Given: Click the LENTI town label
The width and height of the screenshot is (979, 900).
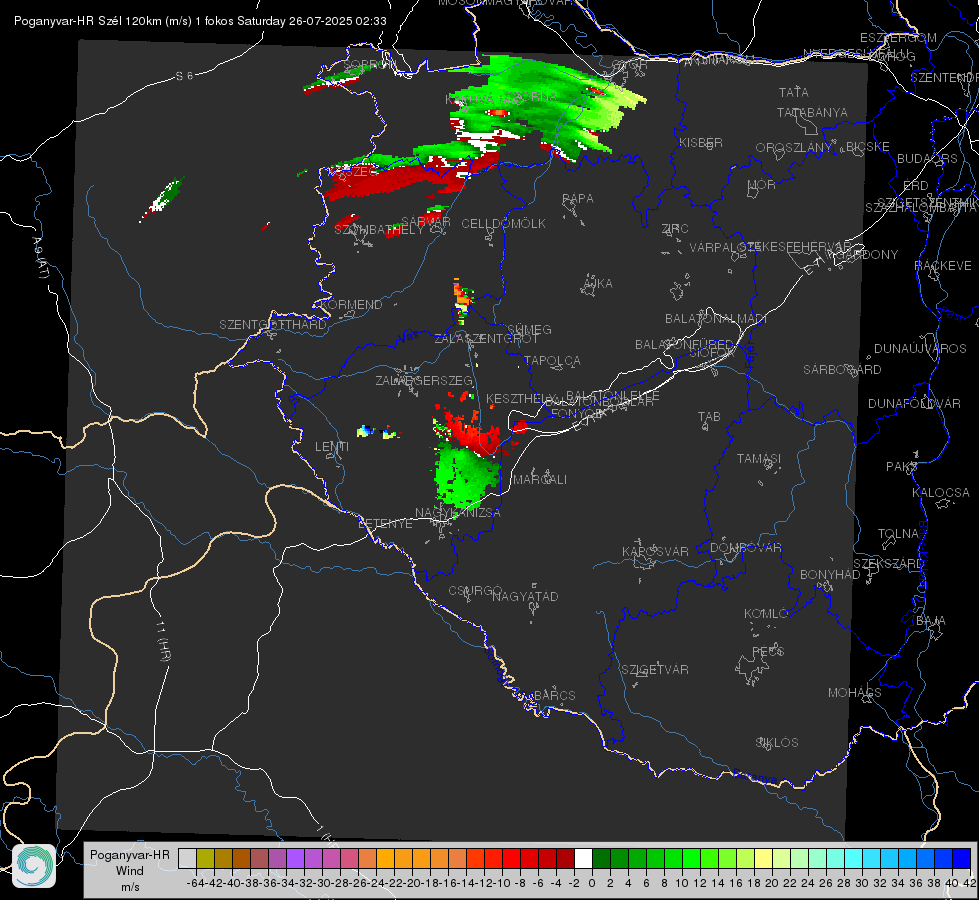Looking at the screenshot, I should (332, 447).
